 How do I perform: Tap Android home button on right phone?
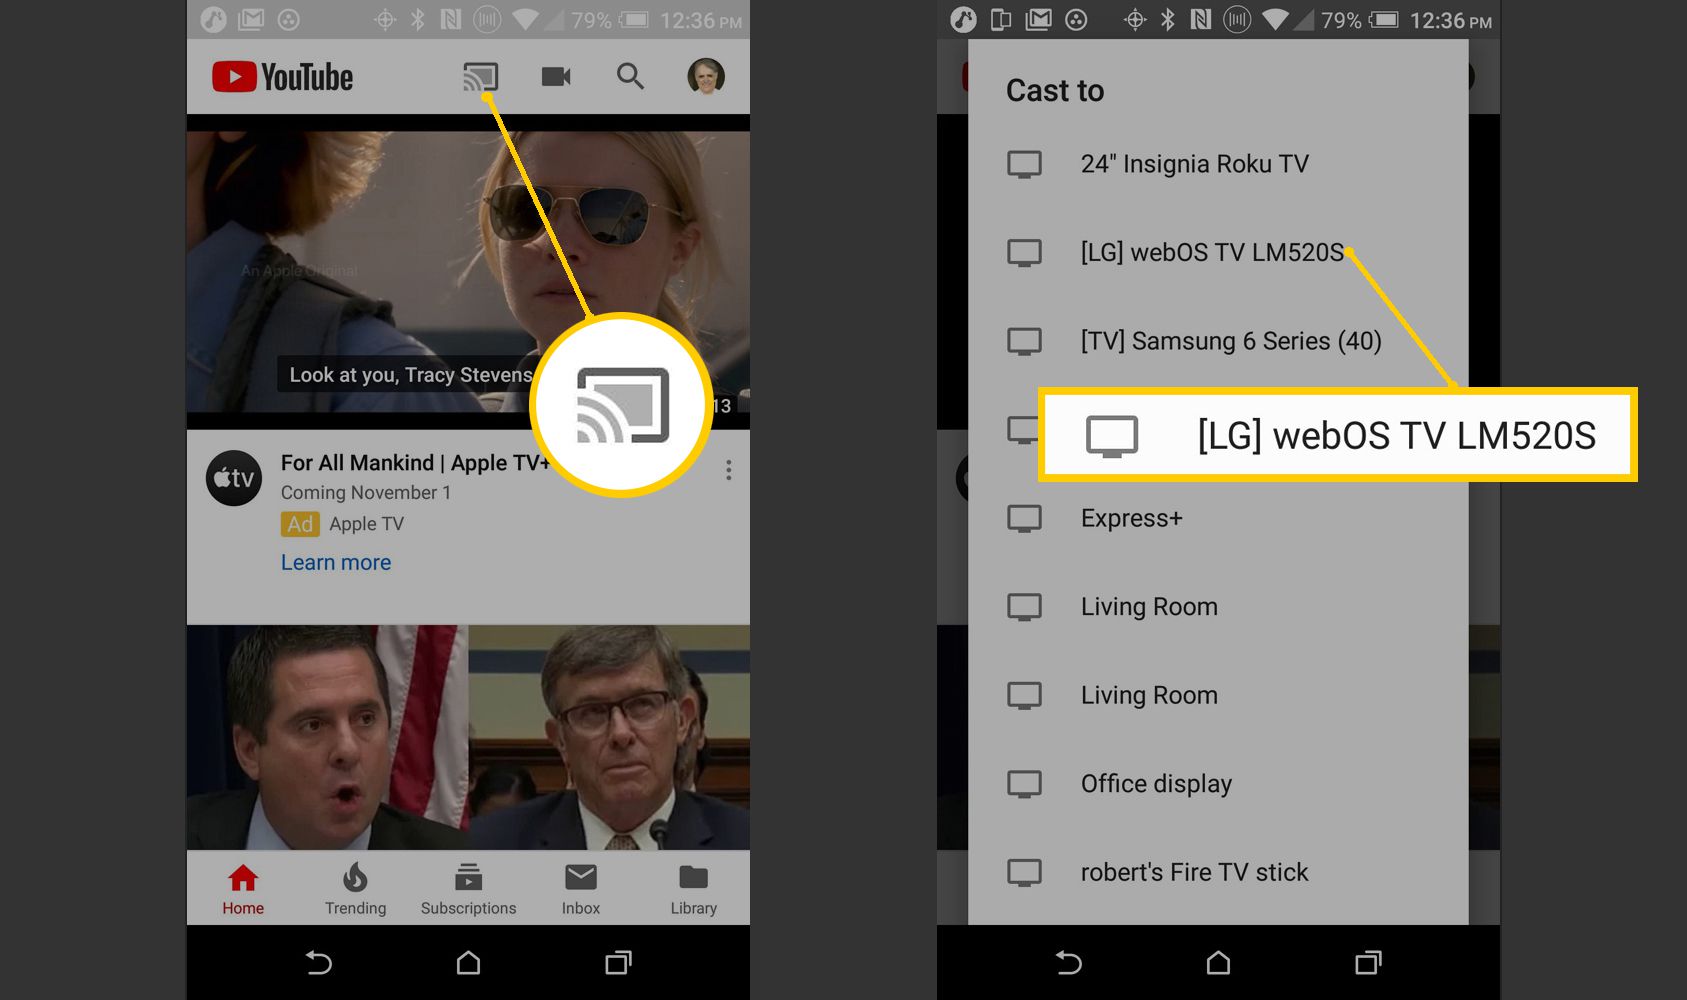[x=1218, y=963]
